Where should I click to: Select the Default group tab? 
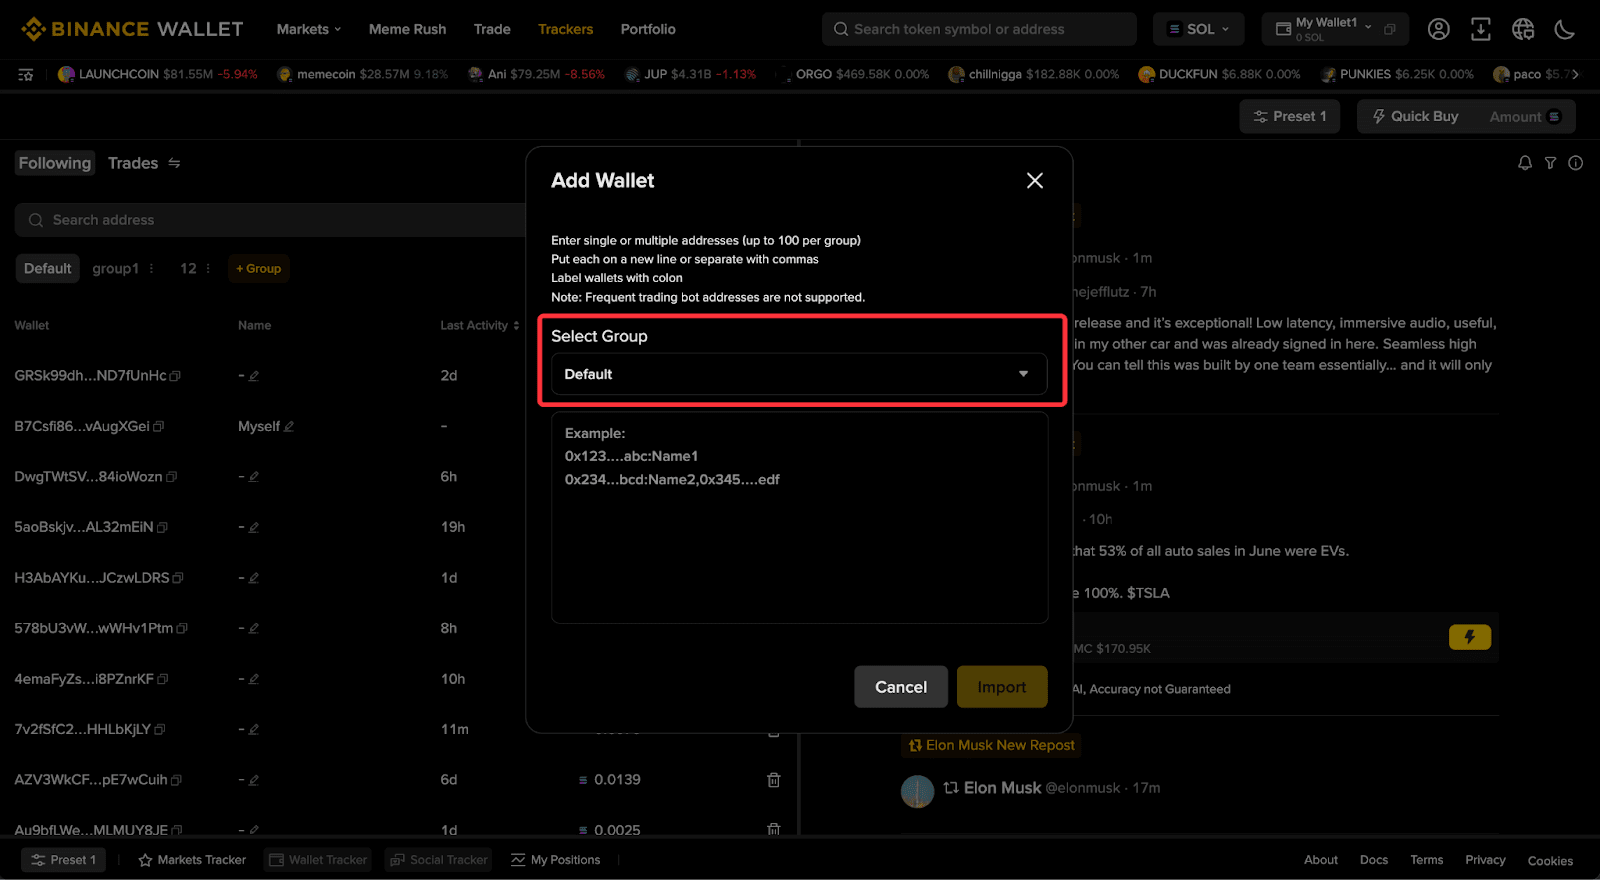(x=48, y=268)
